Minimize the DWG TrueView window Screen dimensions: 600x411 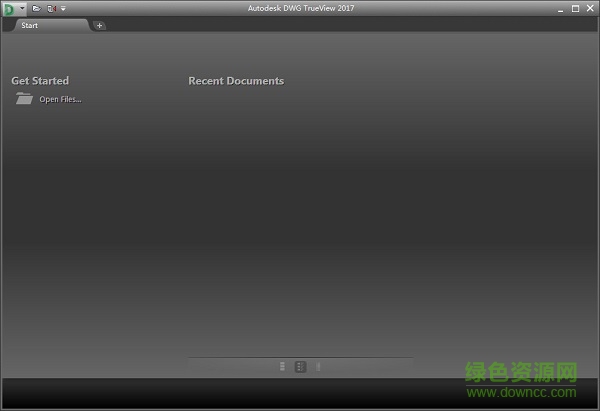tap(560, 9)
